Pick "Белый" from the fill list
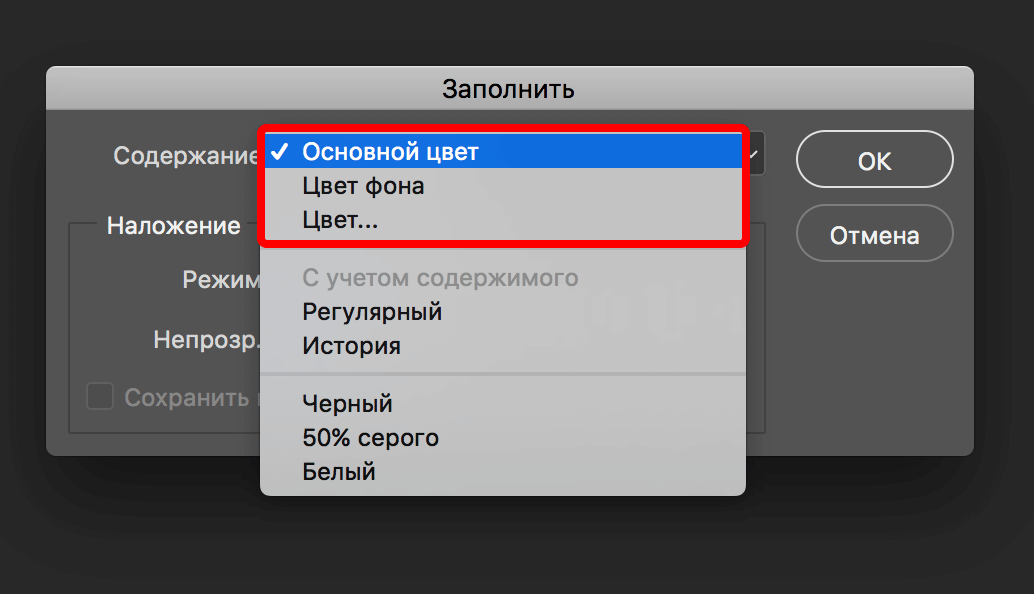 [339, 472]
